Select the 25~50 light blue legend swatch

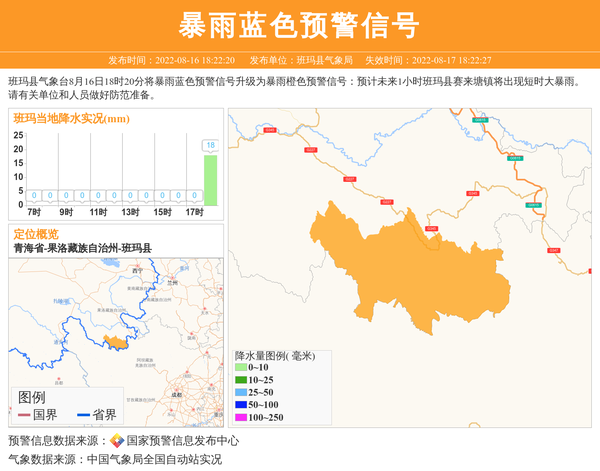[240, 392]
